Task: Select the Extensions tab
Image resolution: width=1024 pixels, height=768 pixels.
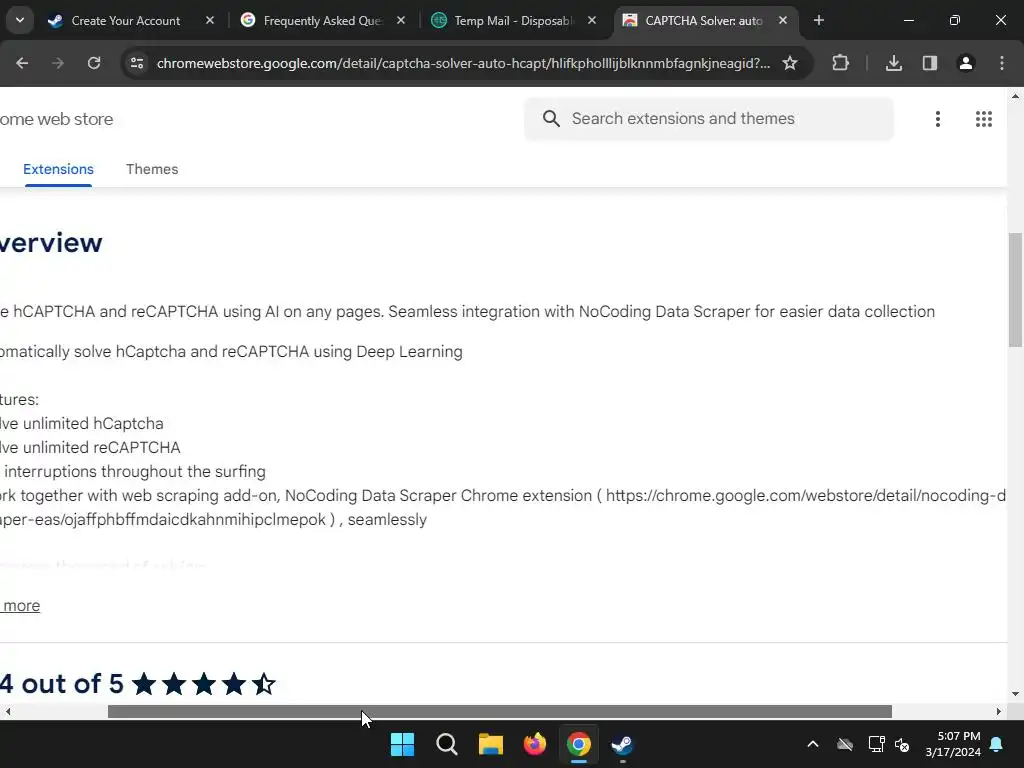Action: pos(58,169)
